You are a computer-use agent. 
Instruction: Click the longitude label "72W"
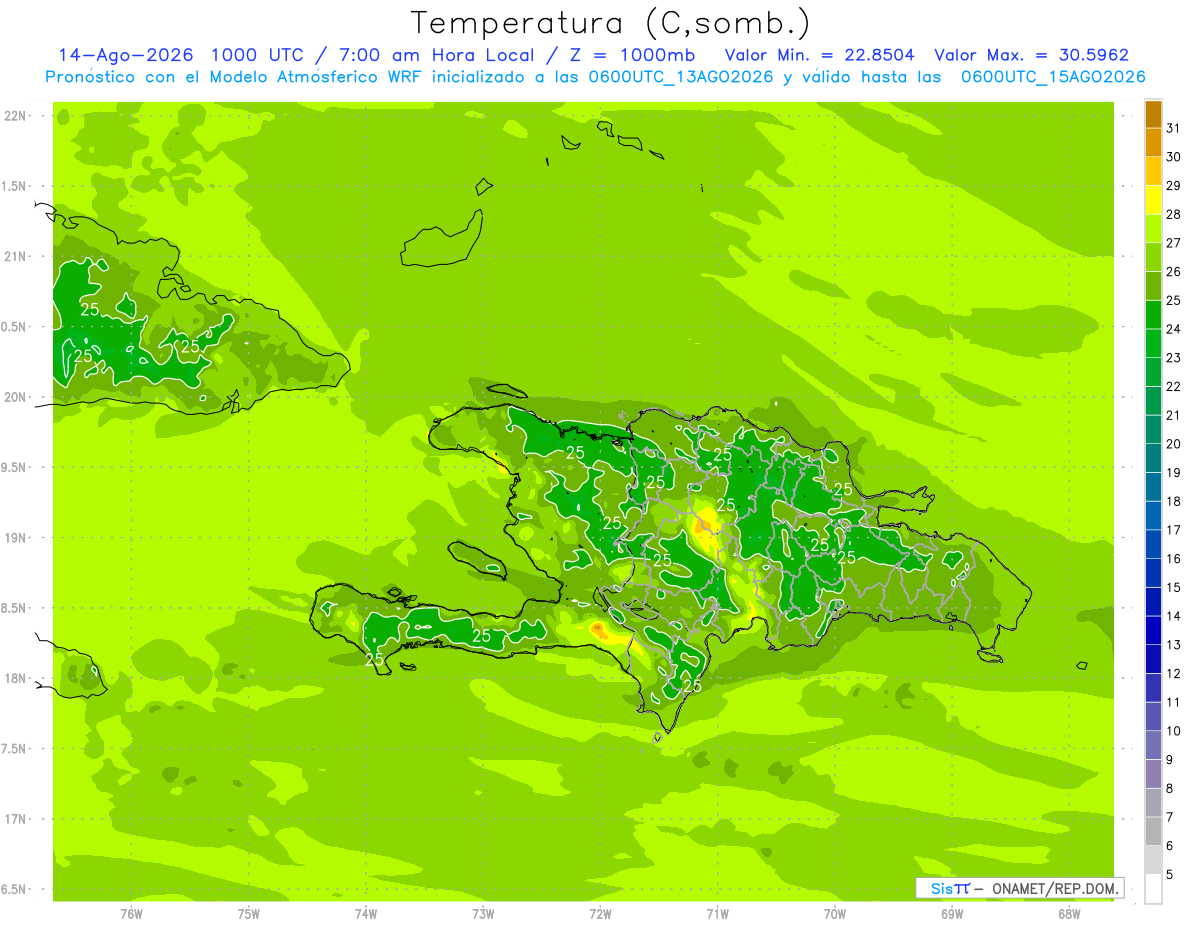click(600, 913)
